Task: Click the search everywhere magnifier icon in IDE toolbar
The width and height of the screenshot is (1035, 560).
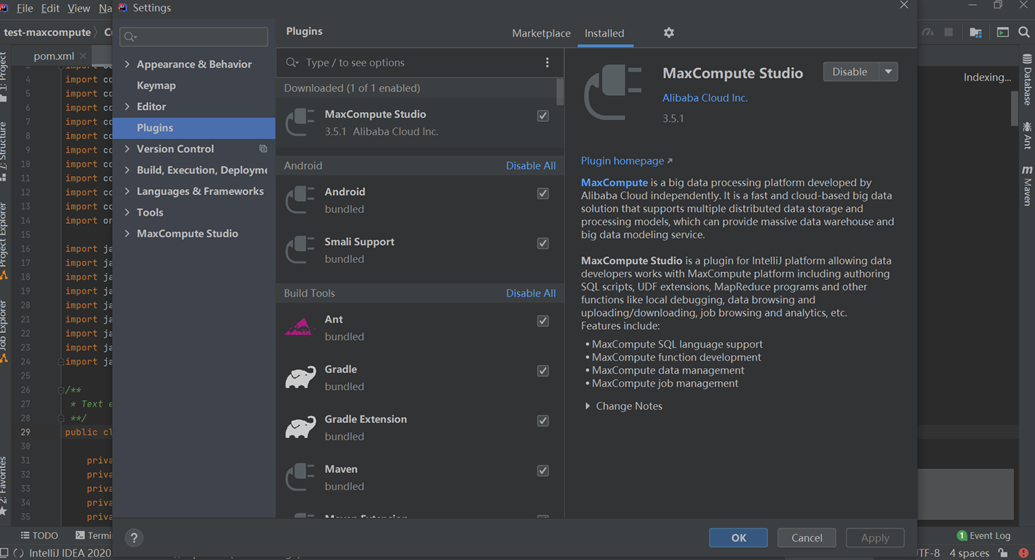Action: [x=1024, y=32]
